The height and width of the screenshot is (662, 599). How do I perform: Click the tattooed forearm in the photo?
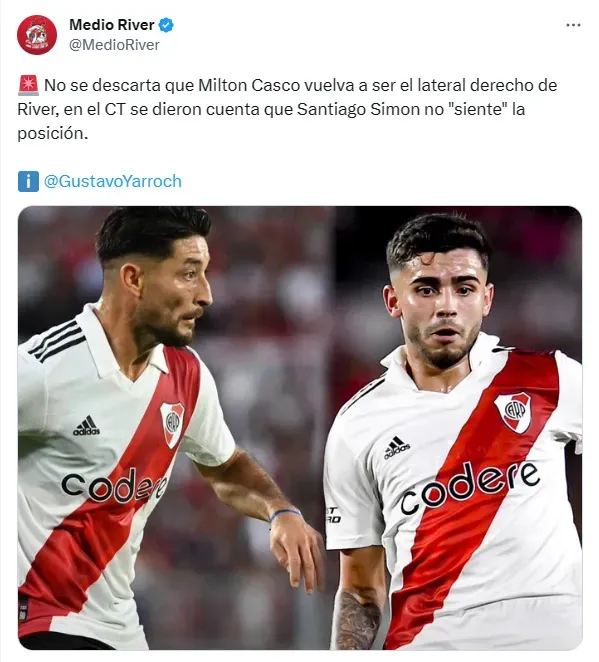tap(357, 620)
